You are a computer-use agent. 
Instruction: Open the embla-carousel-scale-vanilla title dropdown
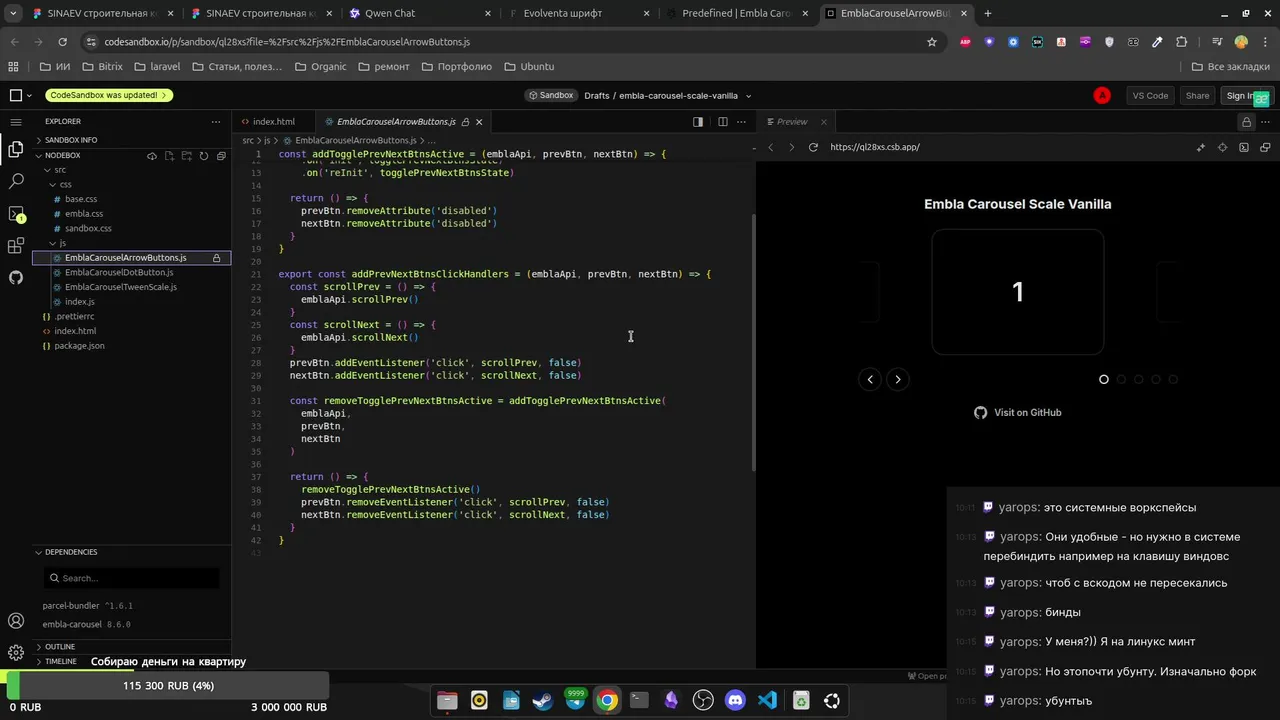(x=748, y=96)
